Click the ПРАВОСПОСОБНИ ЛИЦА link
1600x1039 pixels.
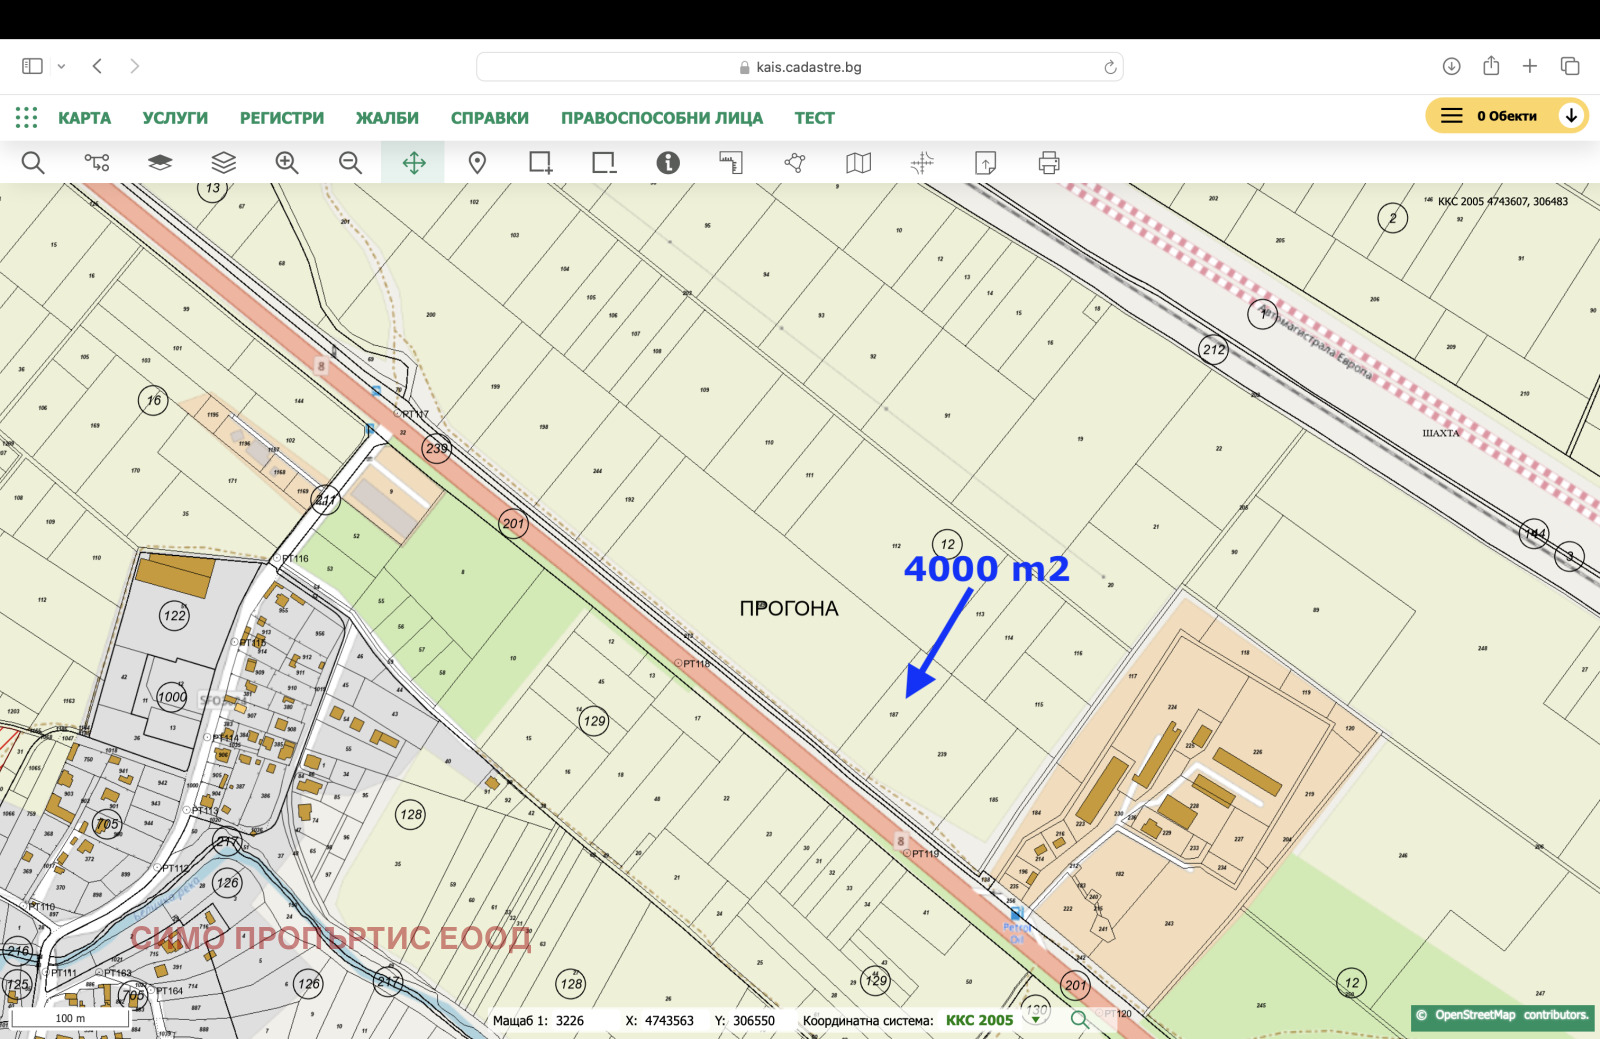tap(661, 118)
